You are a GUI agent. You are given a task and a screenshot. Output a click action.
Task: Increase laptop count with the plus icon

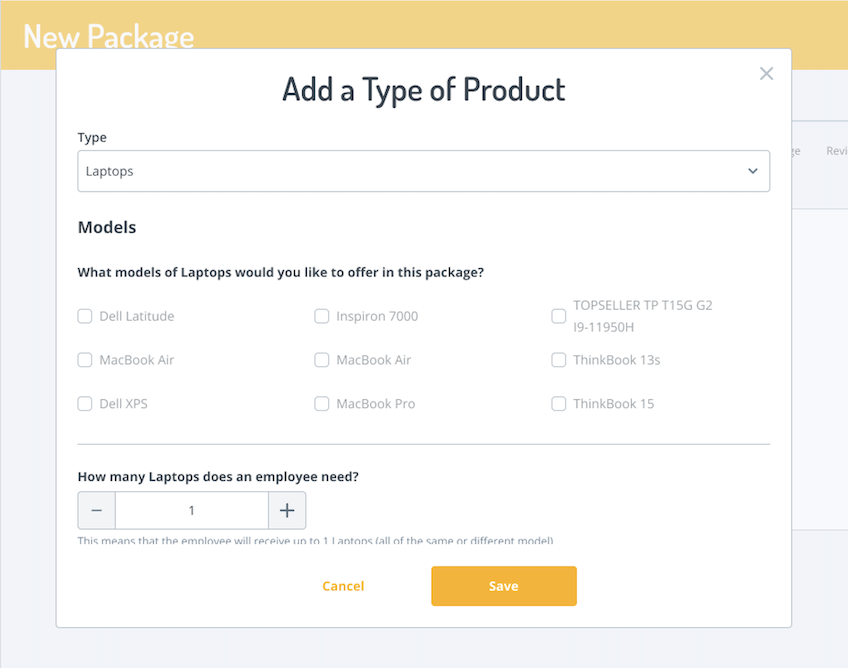(287, 510)
